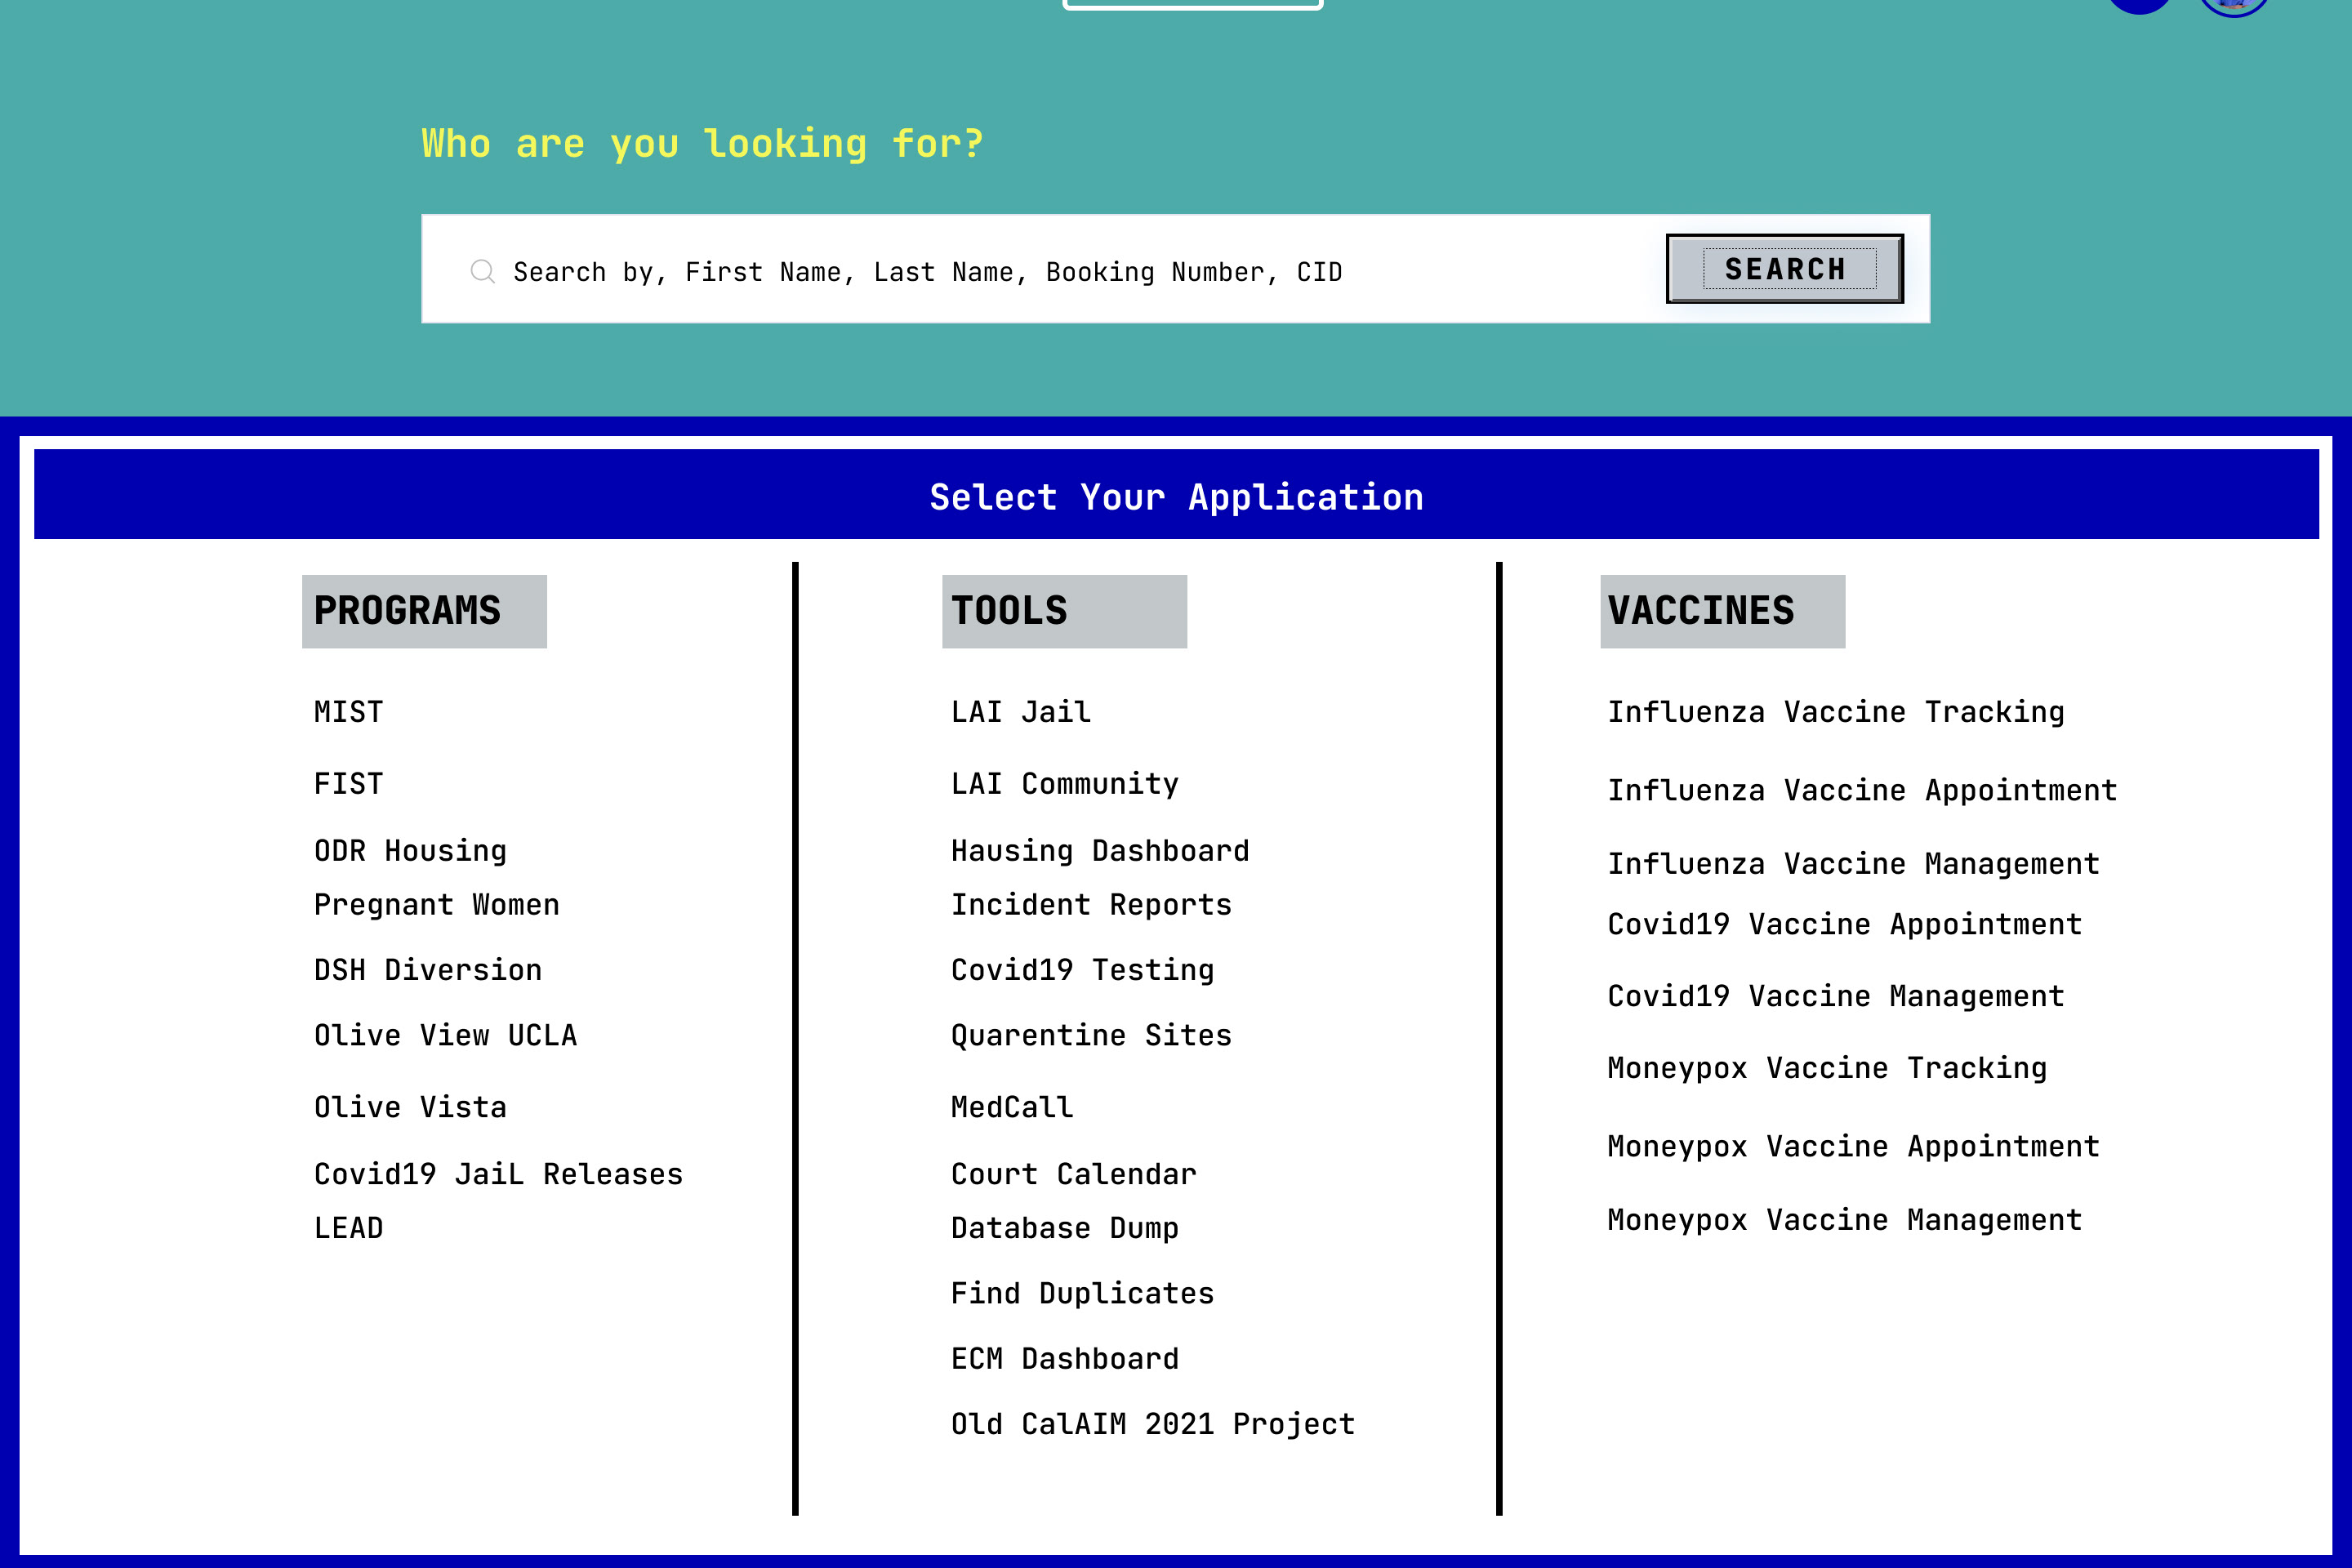This screenshot has width=2352, height=1568.
Task: Open Covid19 Testing tool
Action: click(1082, 970)
